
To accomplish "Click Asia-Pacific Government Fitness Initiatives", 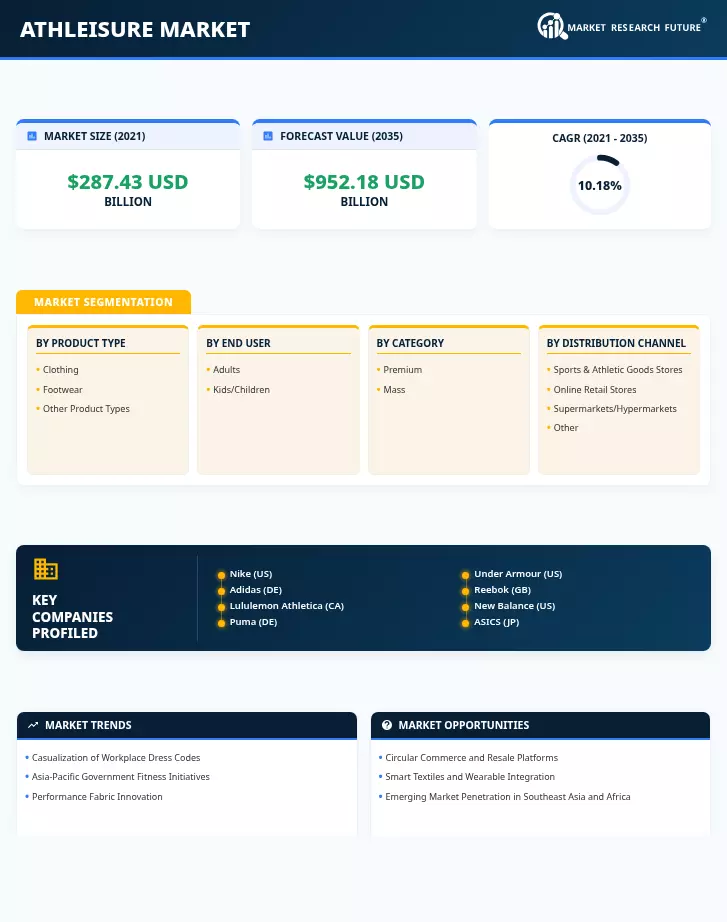I will pos(121,777).
